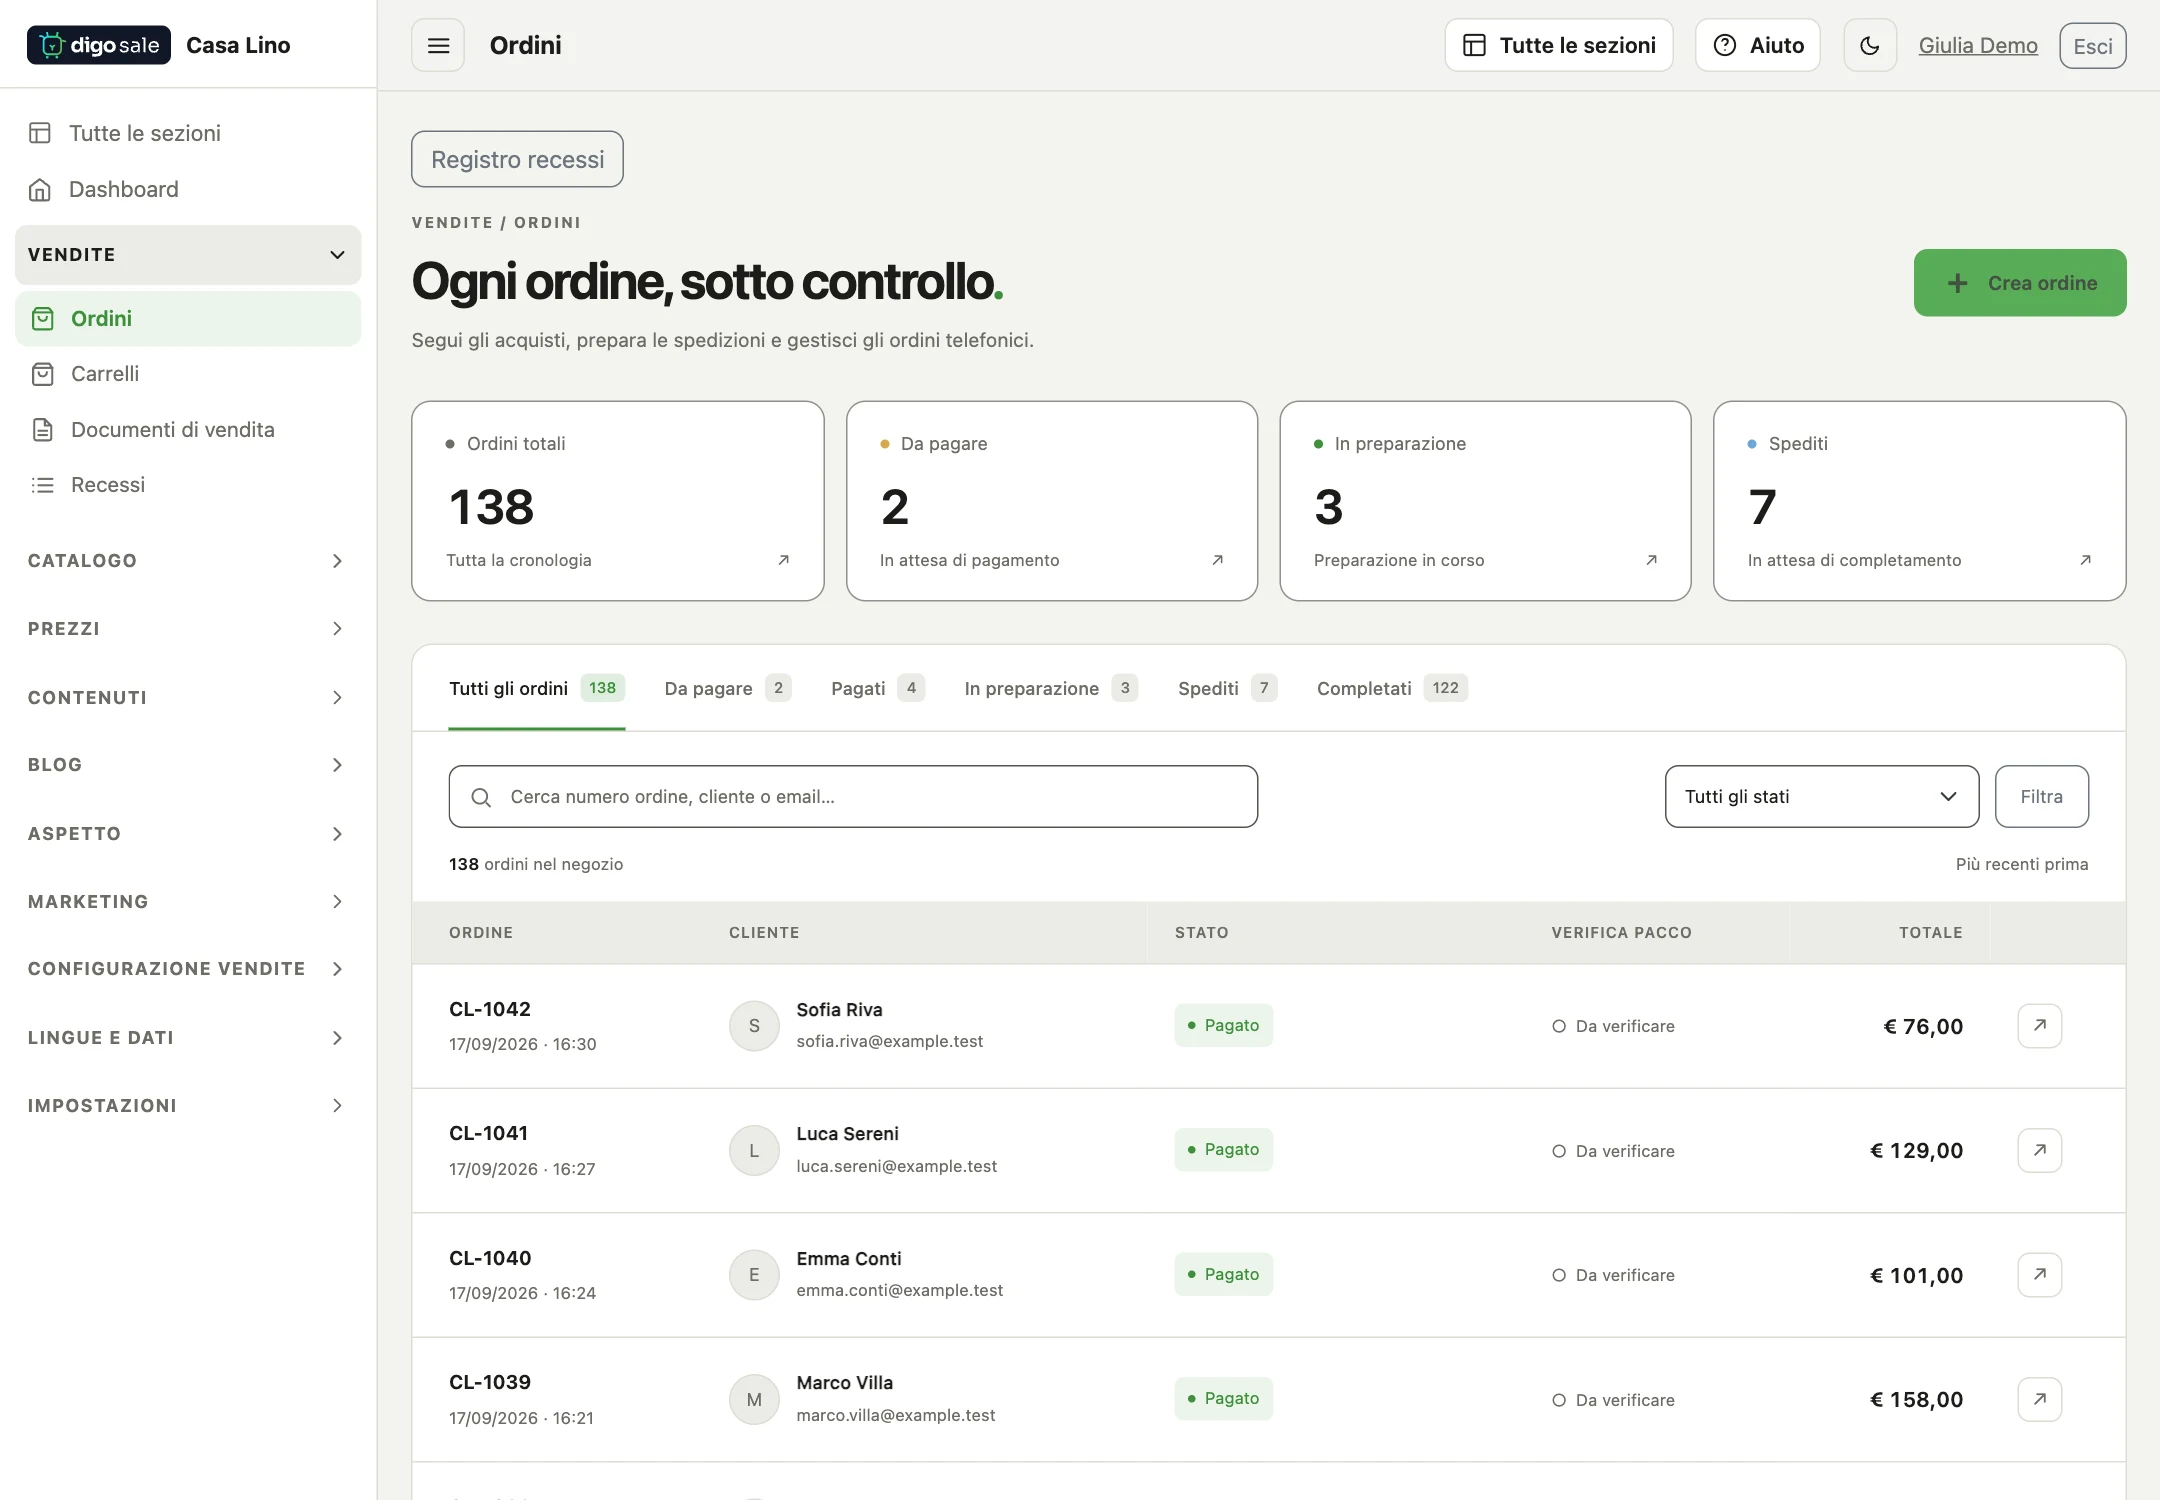Open Carrelli in sidebar
Screen dimensions: 2160x1500
tap(188, 374)
